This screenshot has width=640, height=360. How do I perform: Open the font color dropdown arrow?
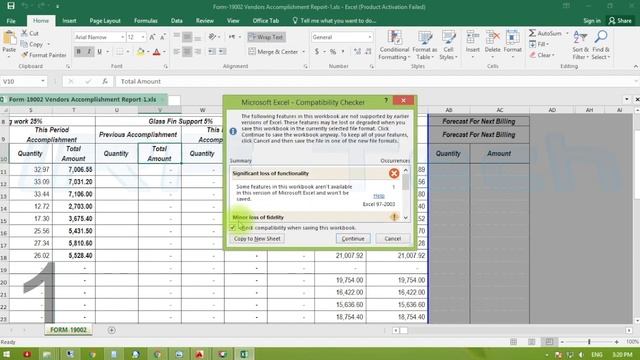(x=164, y=52)
